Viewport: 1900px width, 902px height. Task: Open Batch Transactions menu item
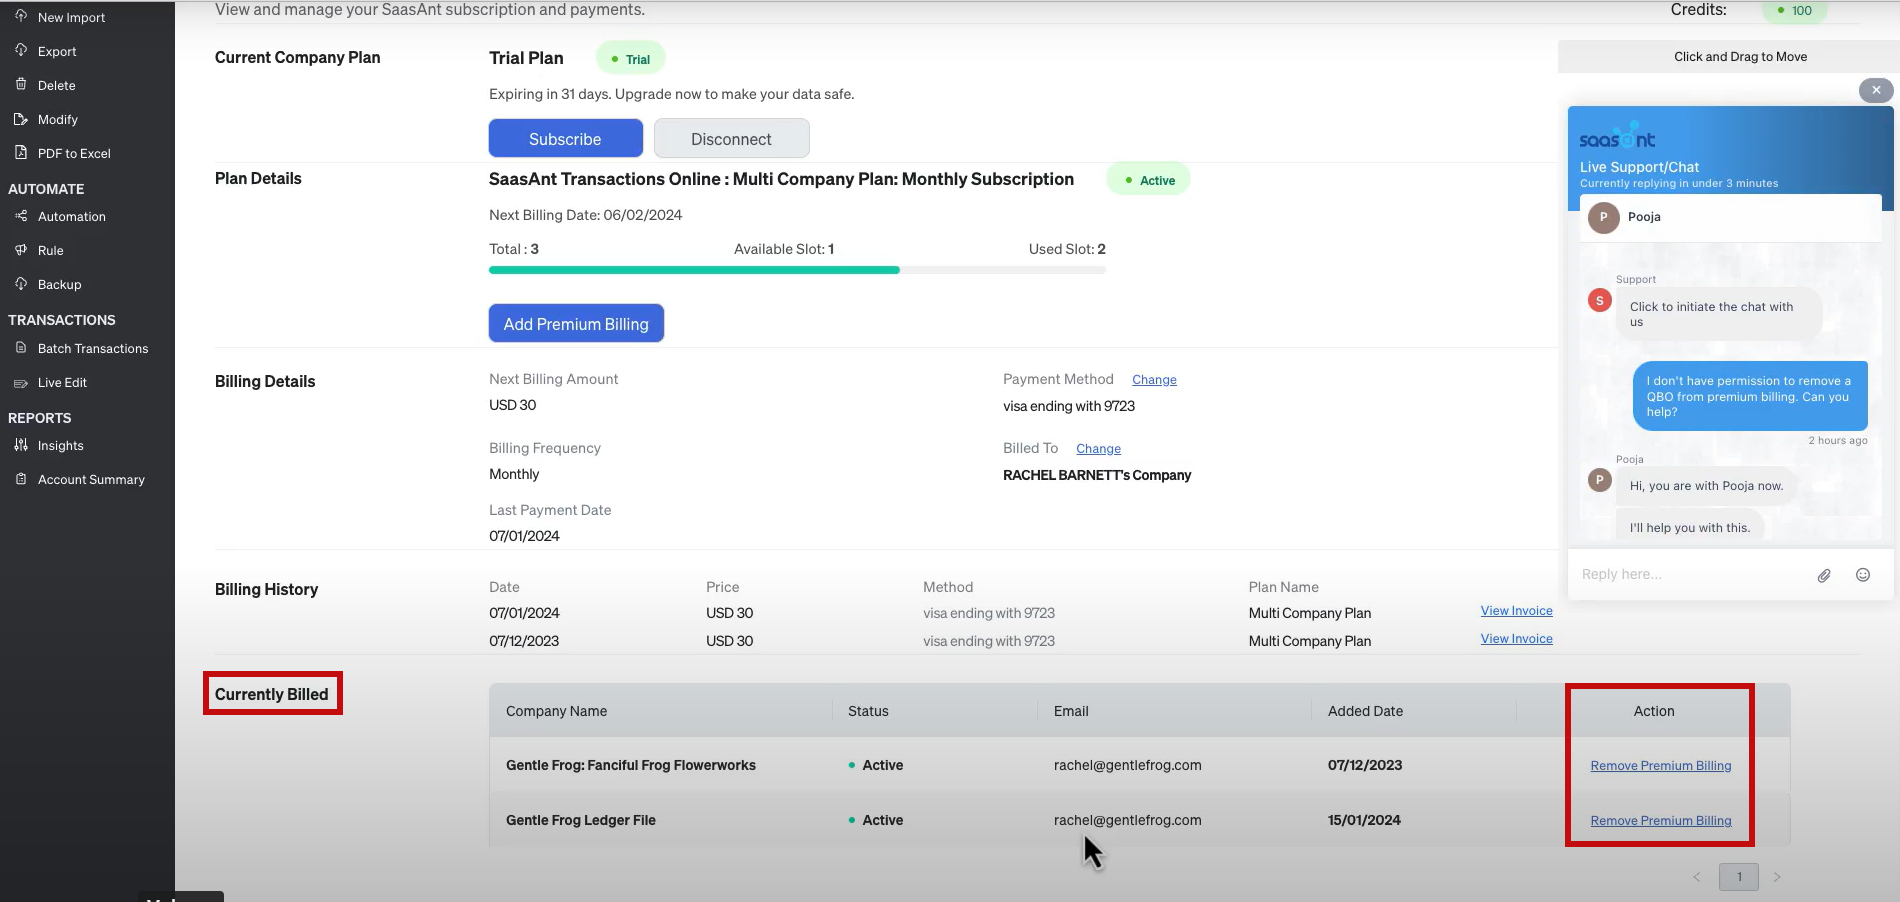93,348
